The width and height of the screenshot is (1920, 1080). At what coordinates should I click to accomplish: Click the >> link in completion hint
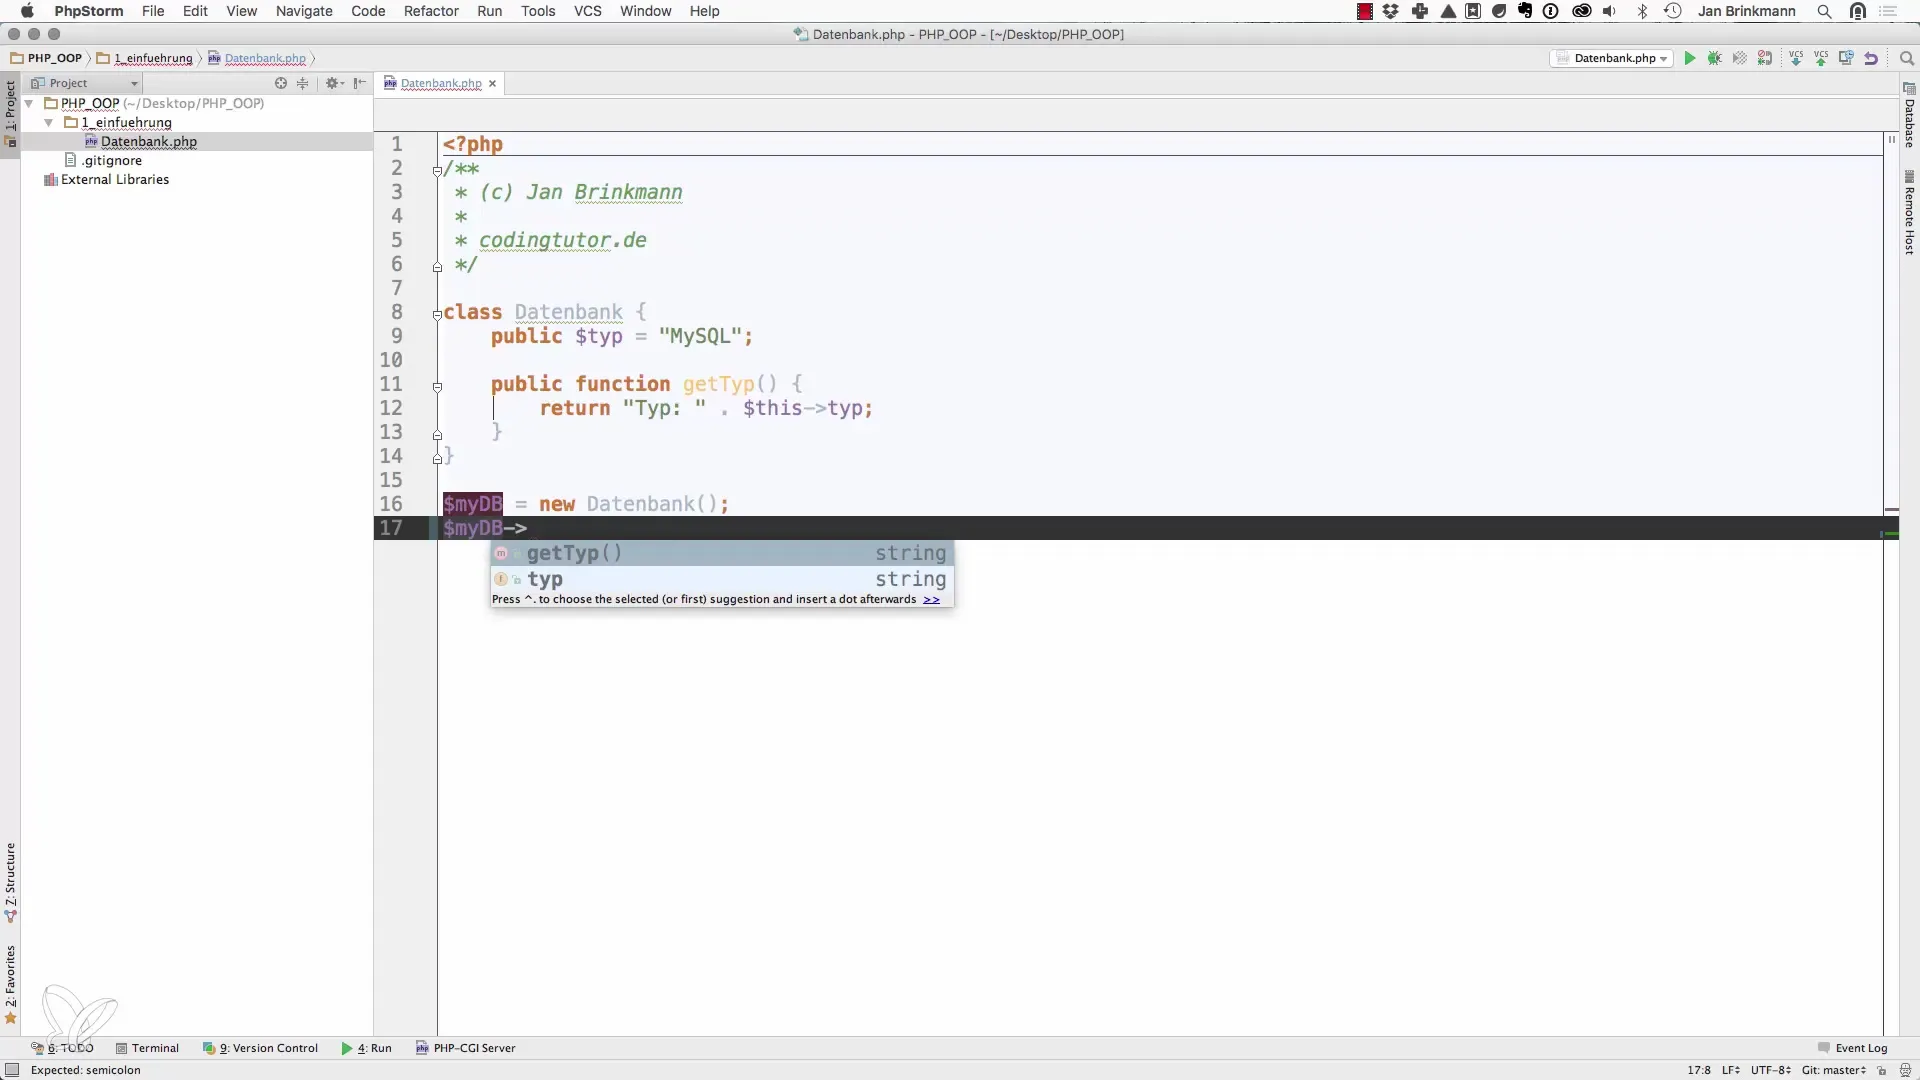click(x=931, y=600)
